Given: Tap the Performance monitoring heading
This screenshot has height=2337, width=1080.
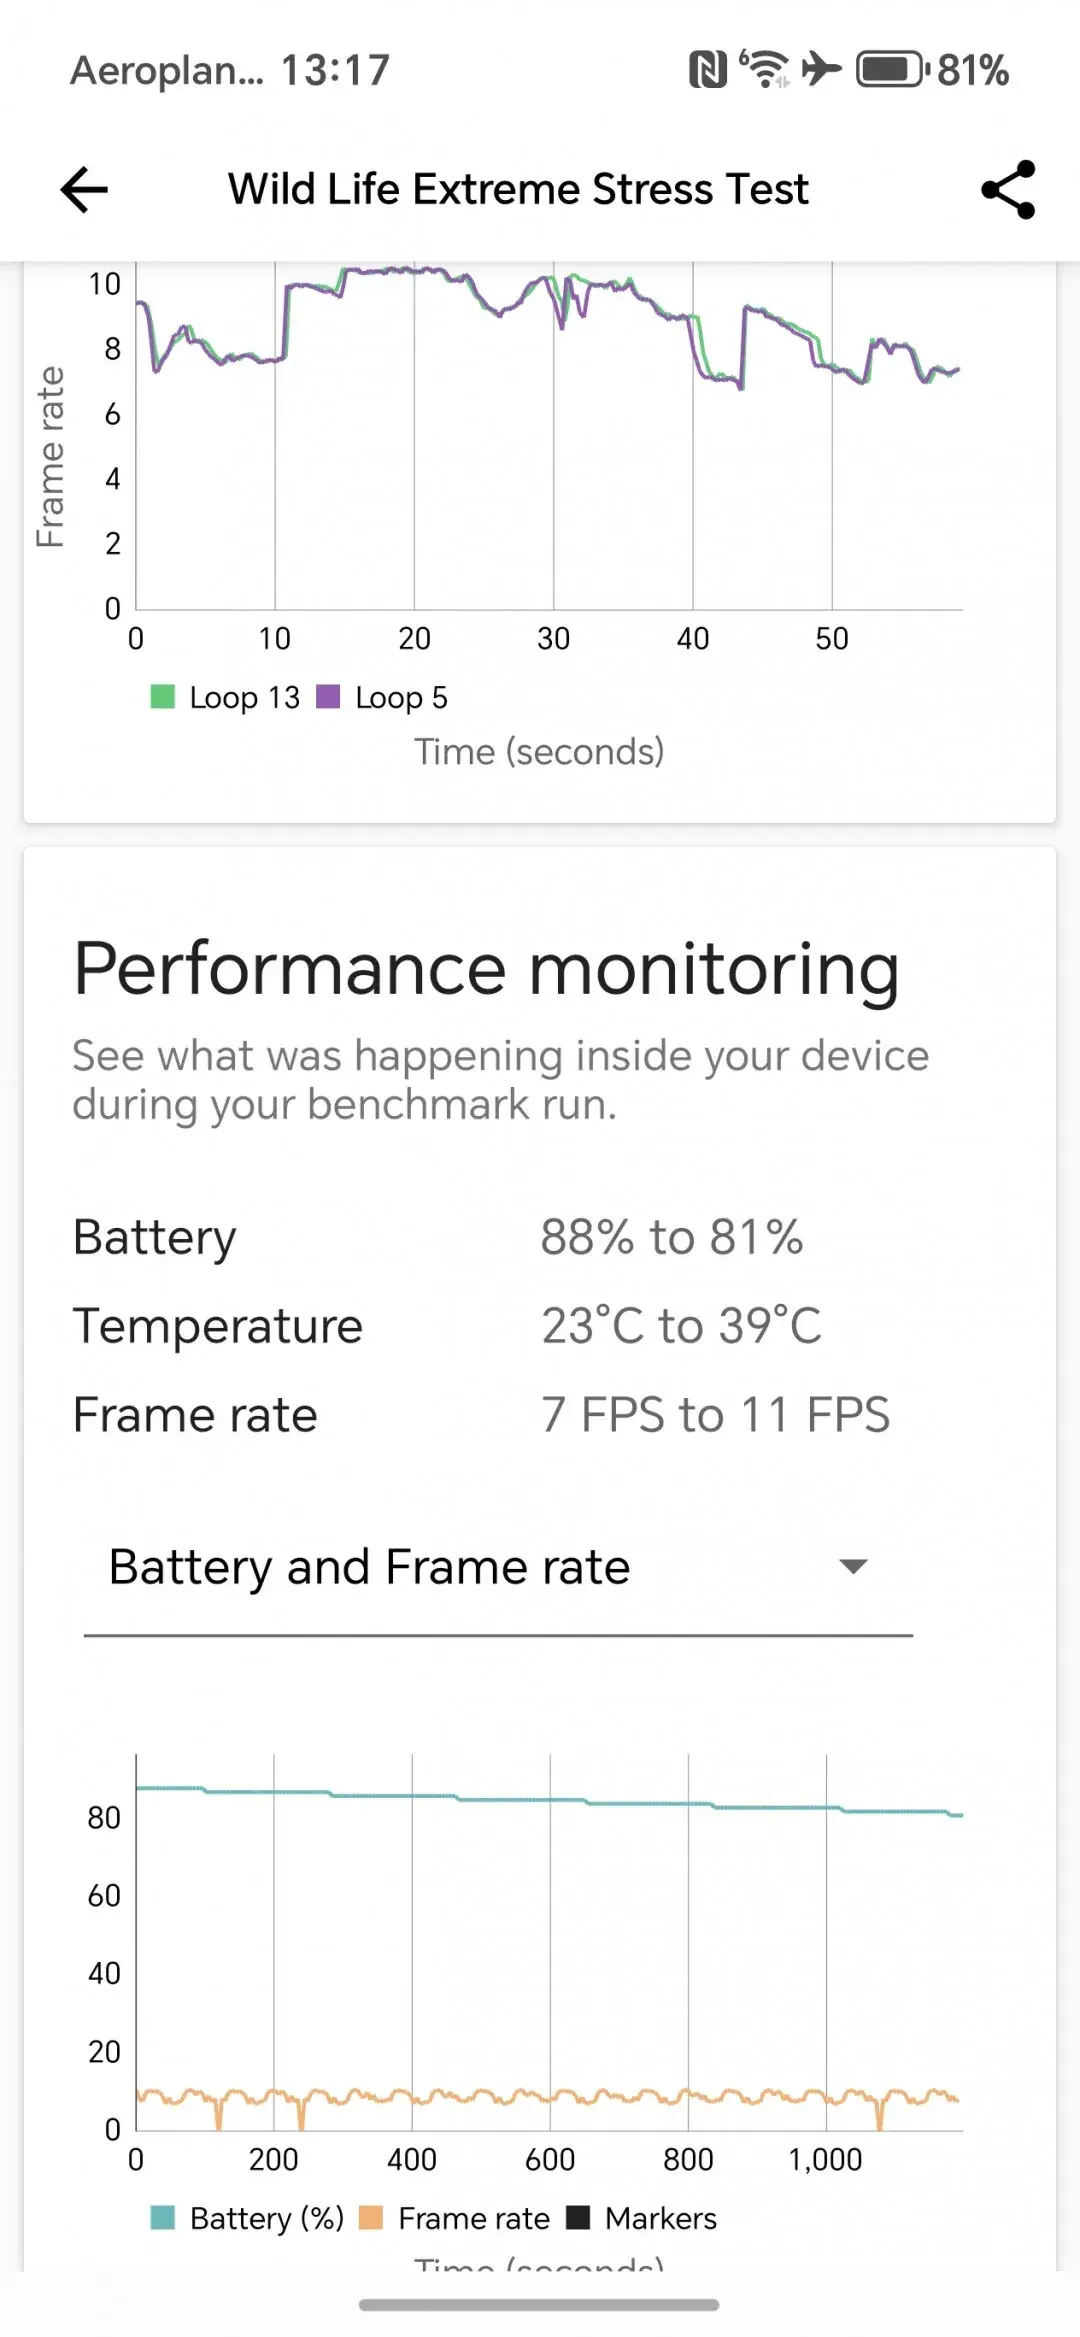Looking at the screenshot, I should (x=486, y=969).
